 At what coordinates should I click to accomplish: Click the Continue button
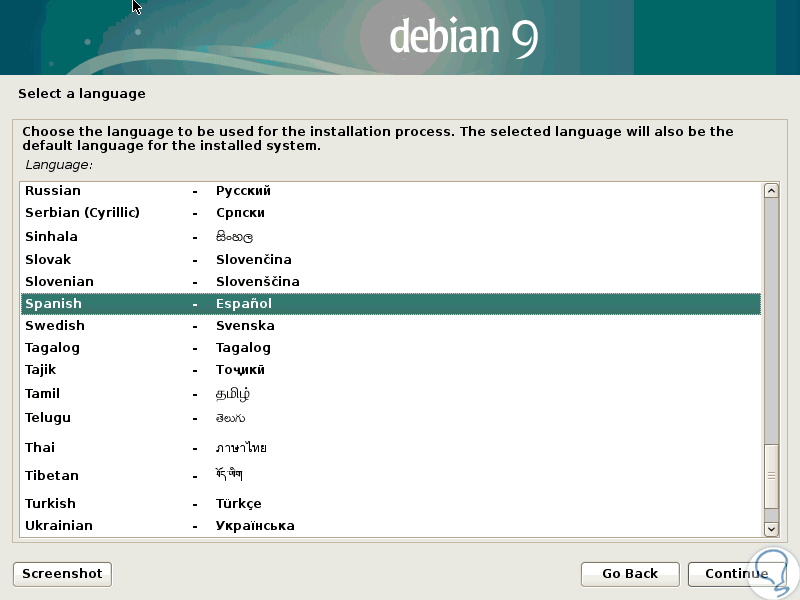[737, 574]
